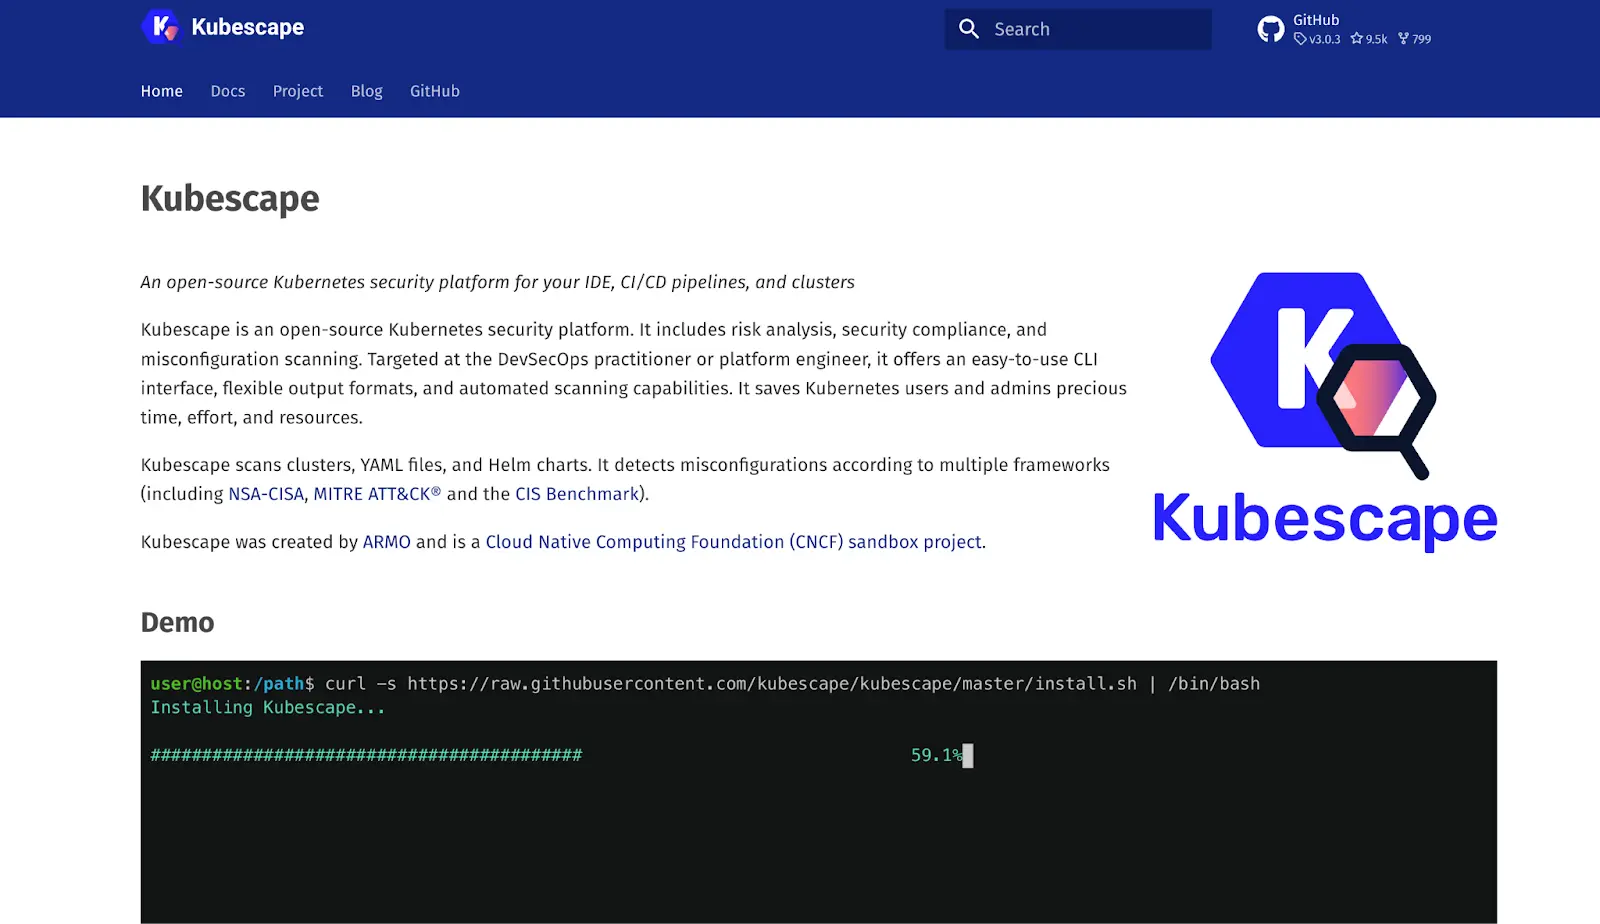
Task: Click the large Kubescape logo image
Action: (1325, 411)
